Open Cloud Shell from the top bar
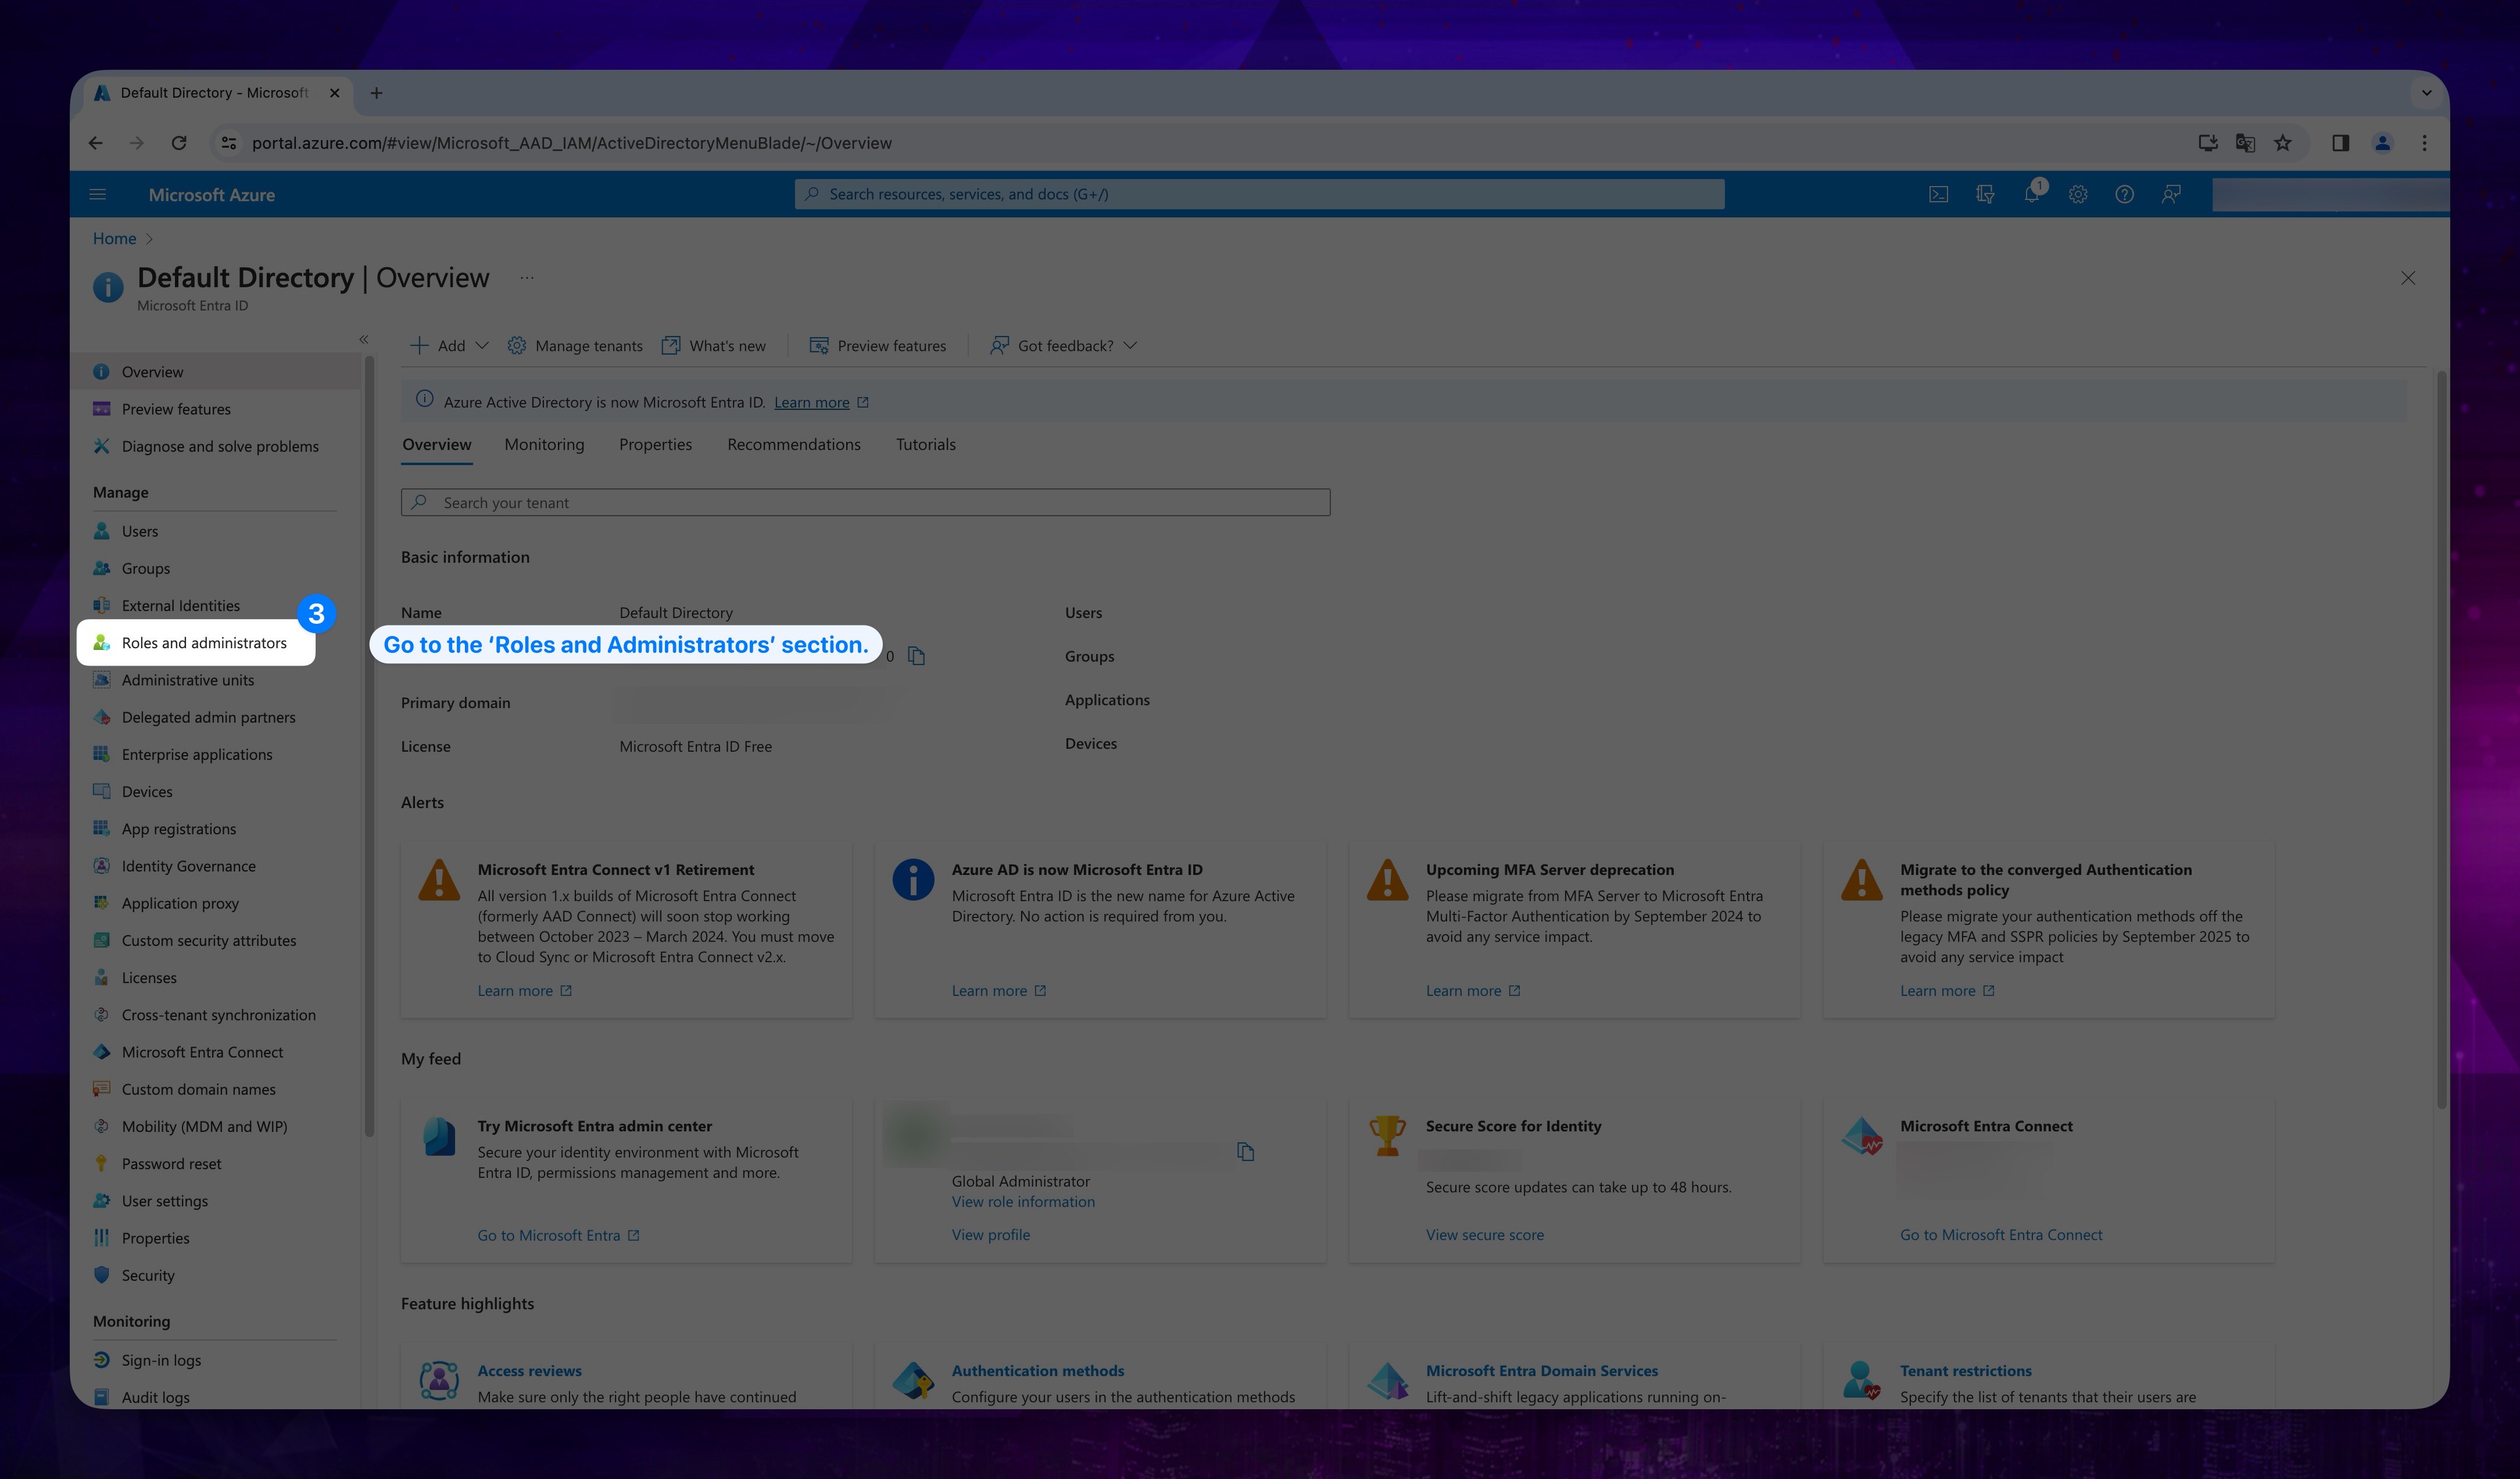This screenshot has width=2520, height=1479. (x=1938, y=194)
